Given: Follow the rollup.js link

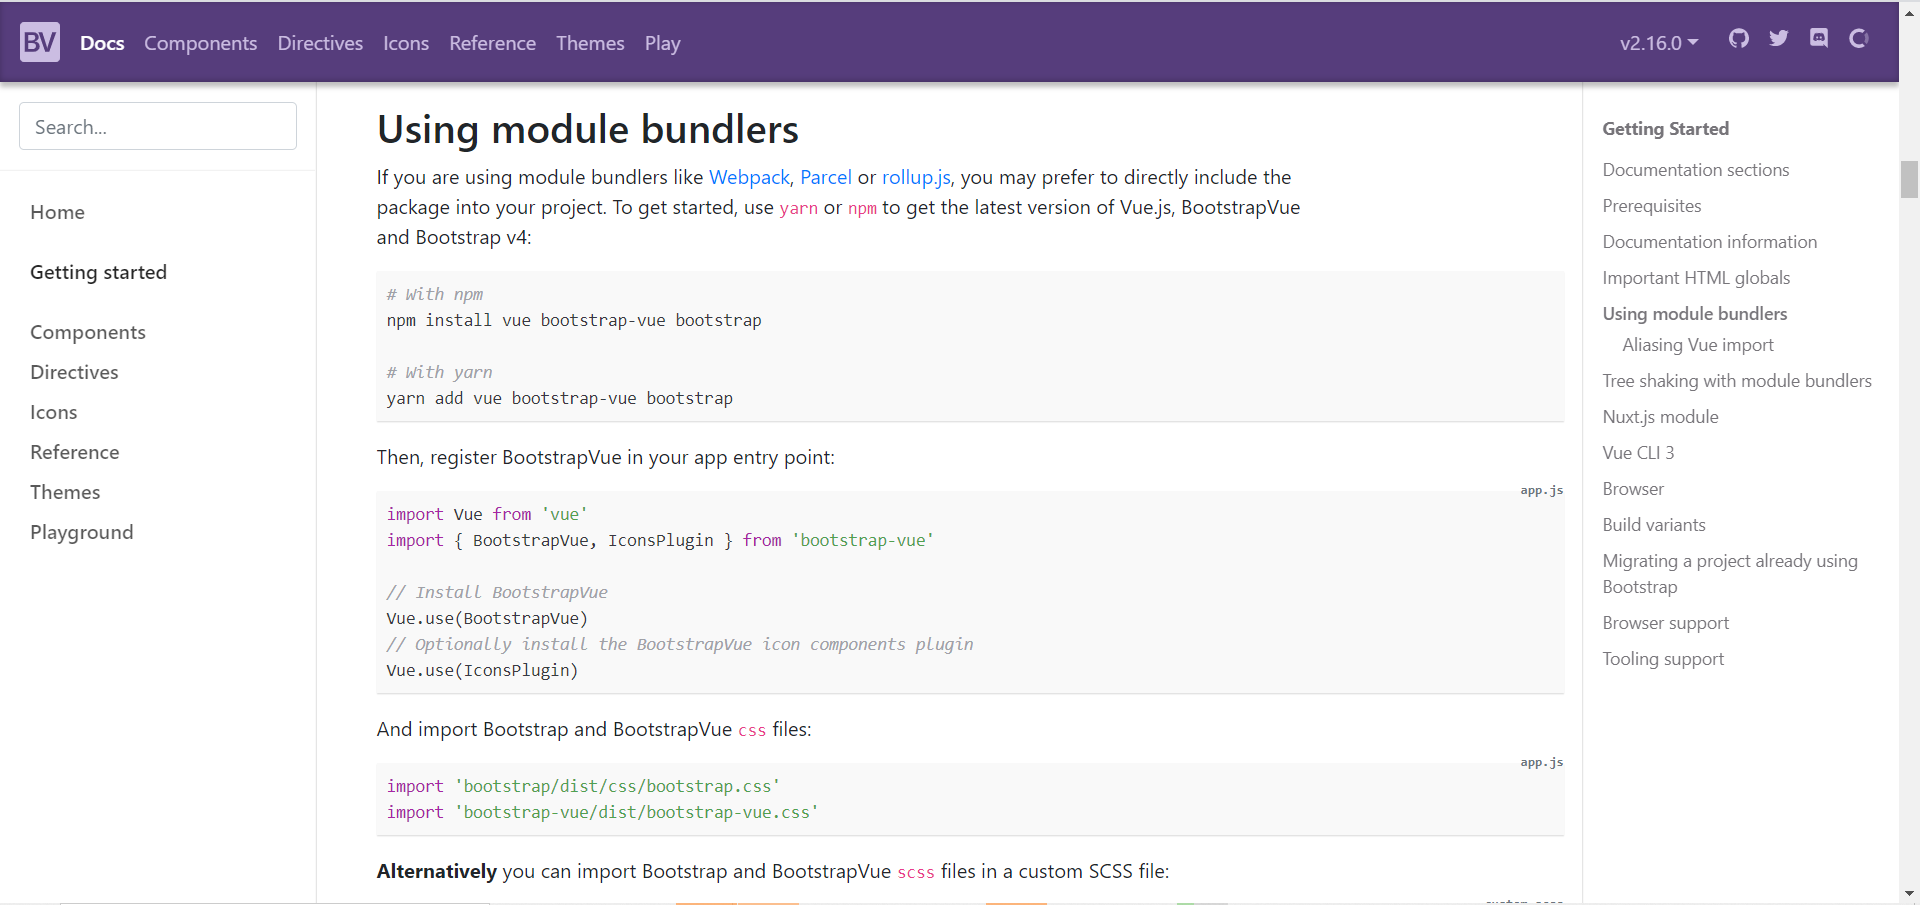Looking at the screenshot, I should 916,177.
